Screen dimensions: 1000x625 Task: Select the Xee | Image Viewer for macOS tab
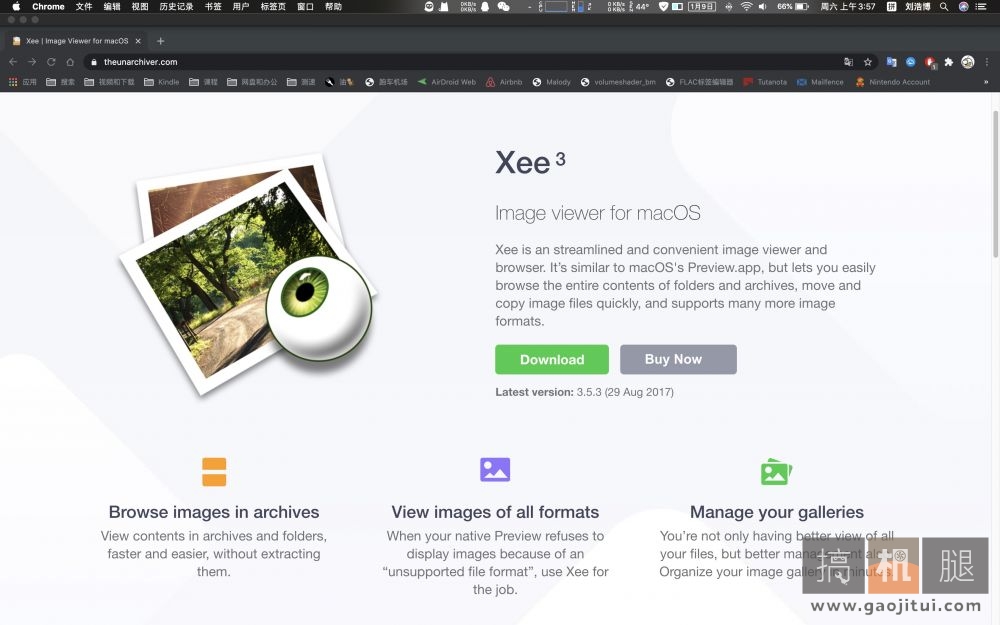76,41
